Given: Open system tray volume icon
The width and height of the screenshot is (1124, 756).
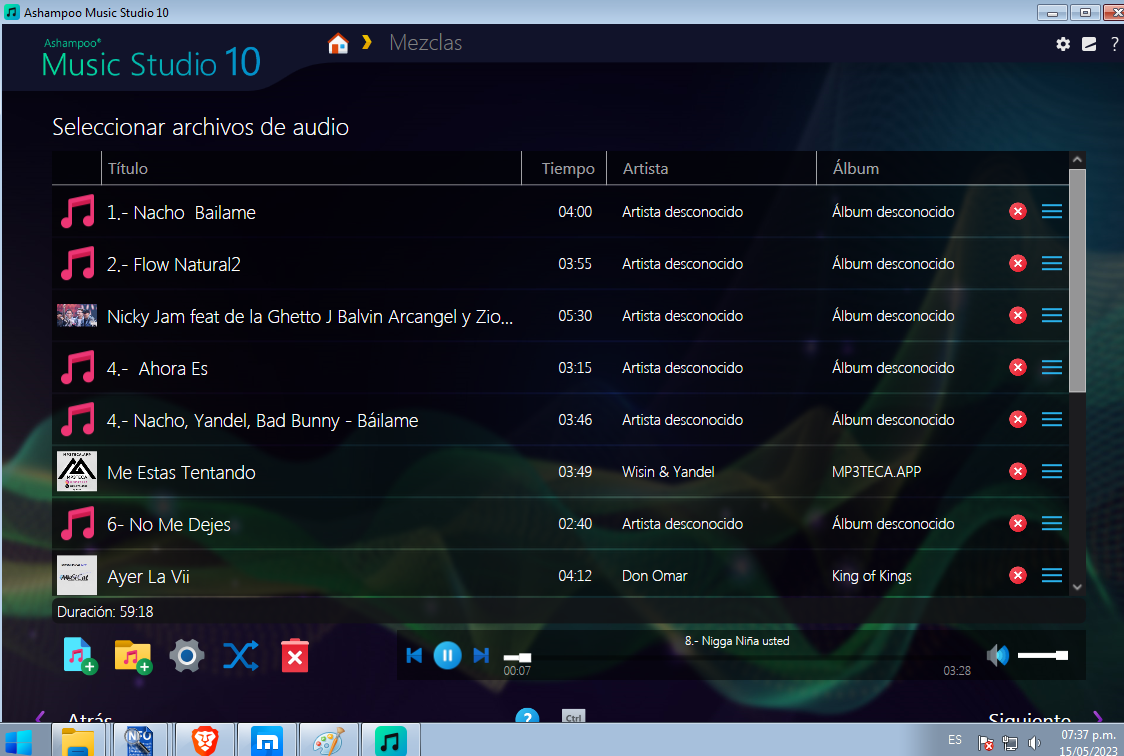Looking at the screenshot, I should click(x=1034, y=743).
